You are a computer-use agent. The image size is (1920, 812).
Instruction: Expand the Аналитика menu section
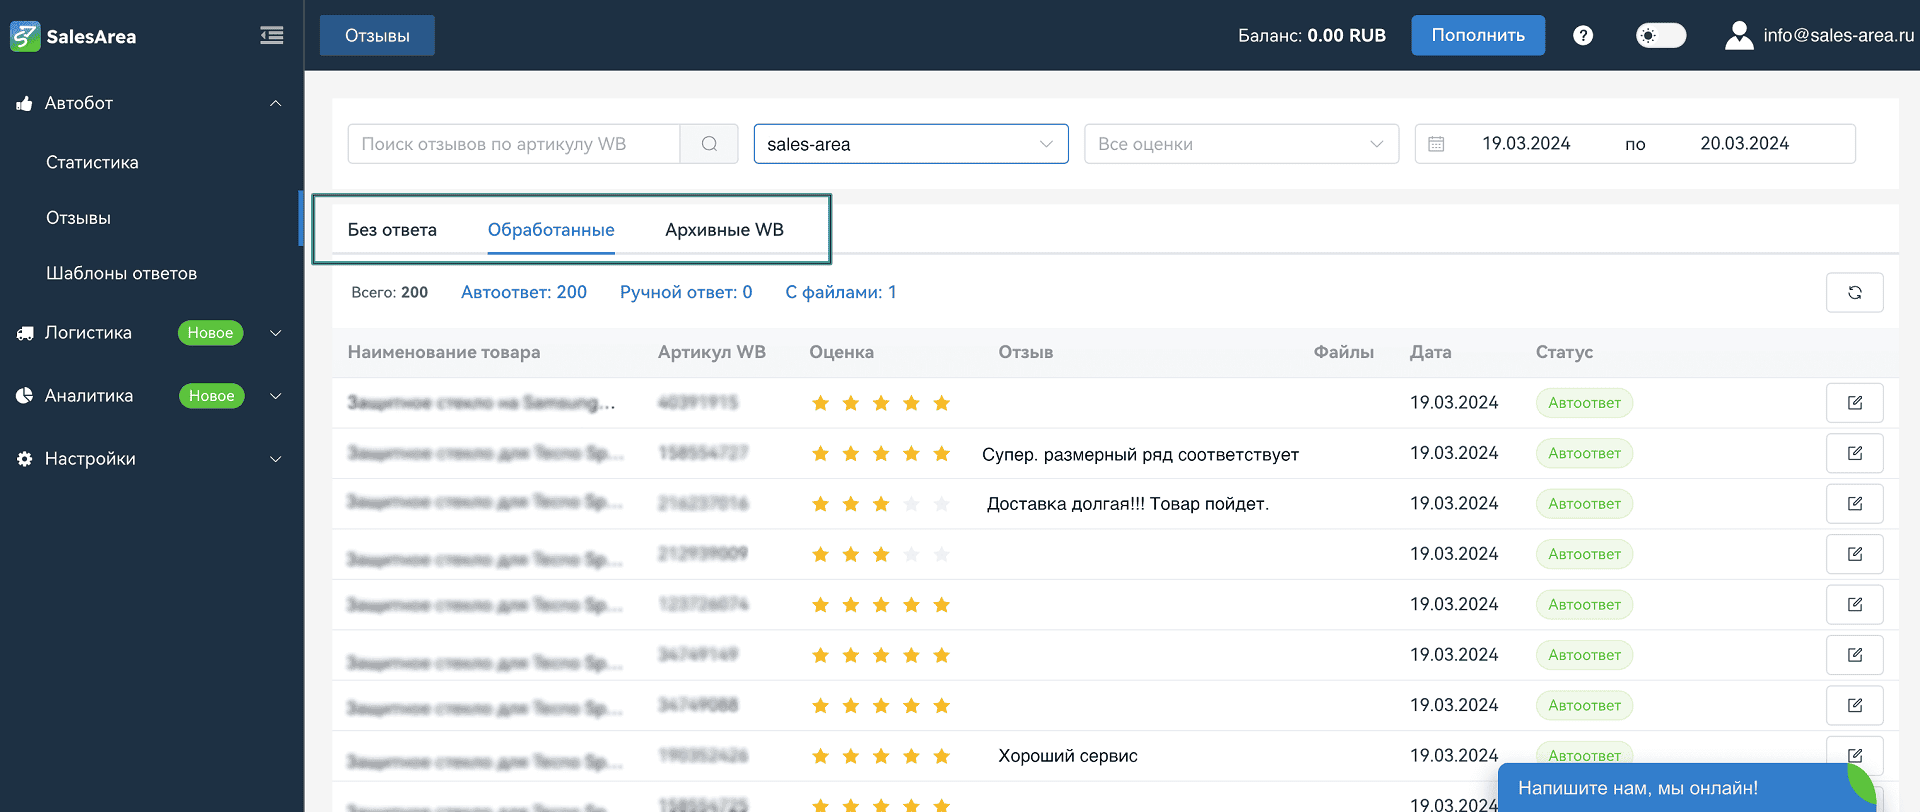[x=275, y=396]
